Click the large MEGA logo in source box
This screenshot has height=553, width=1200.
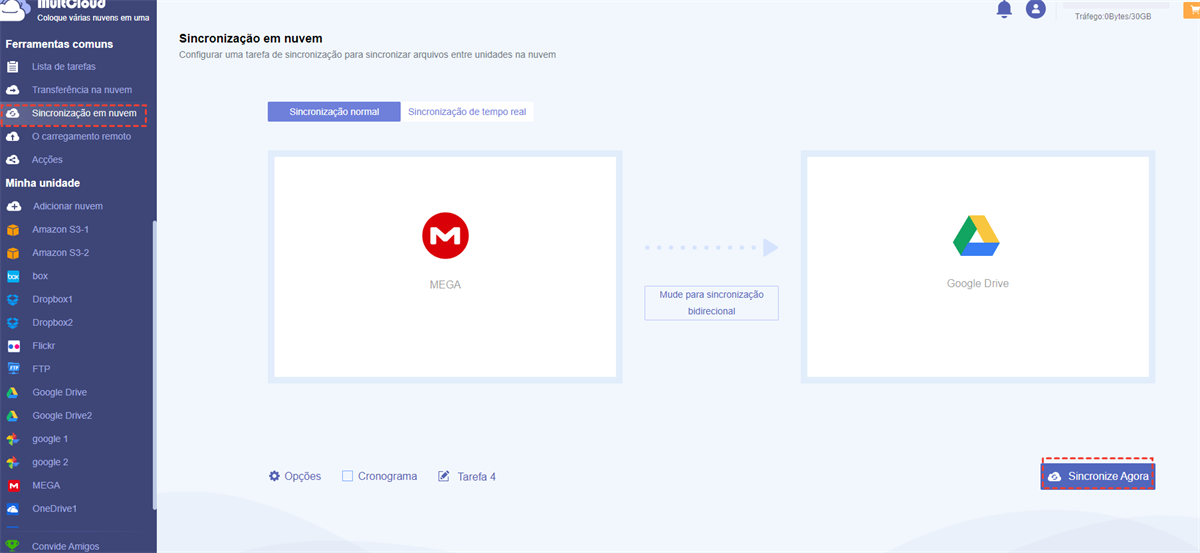tap(445, 236)
